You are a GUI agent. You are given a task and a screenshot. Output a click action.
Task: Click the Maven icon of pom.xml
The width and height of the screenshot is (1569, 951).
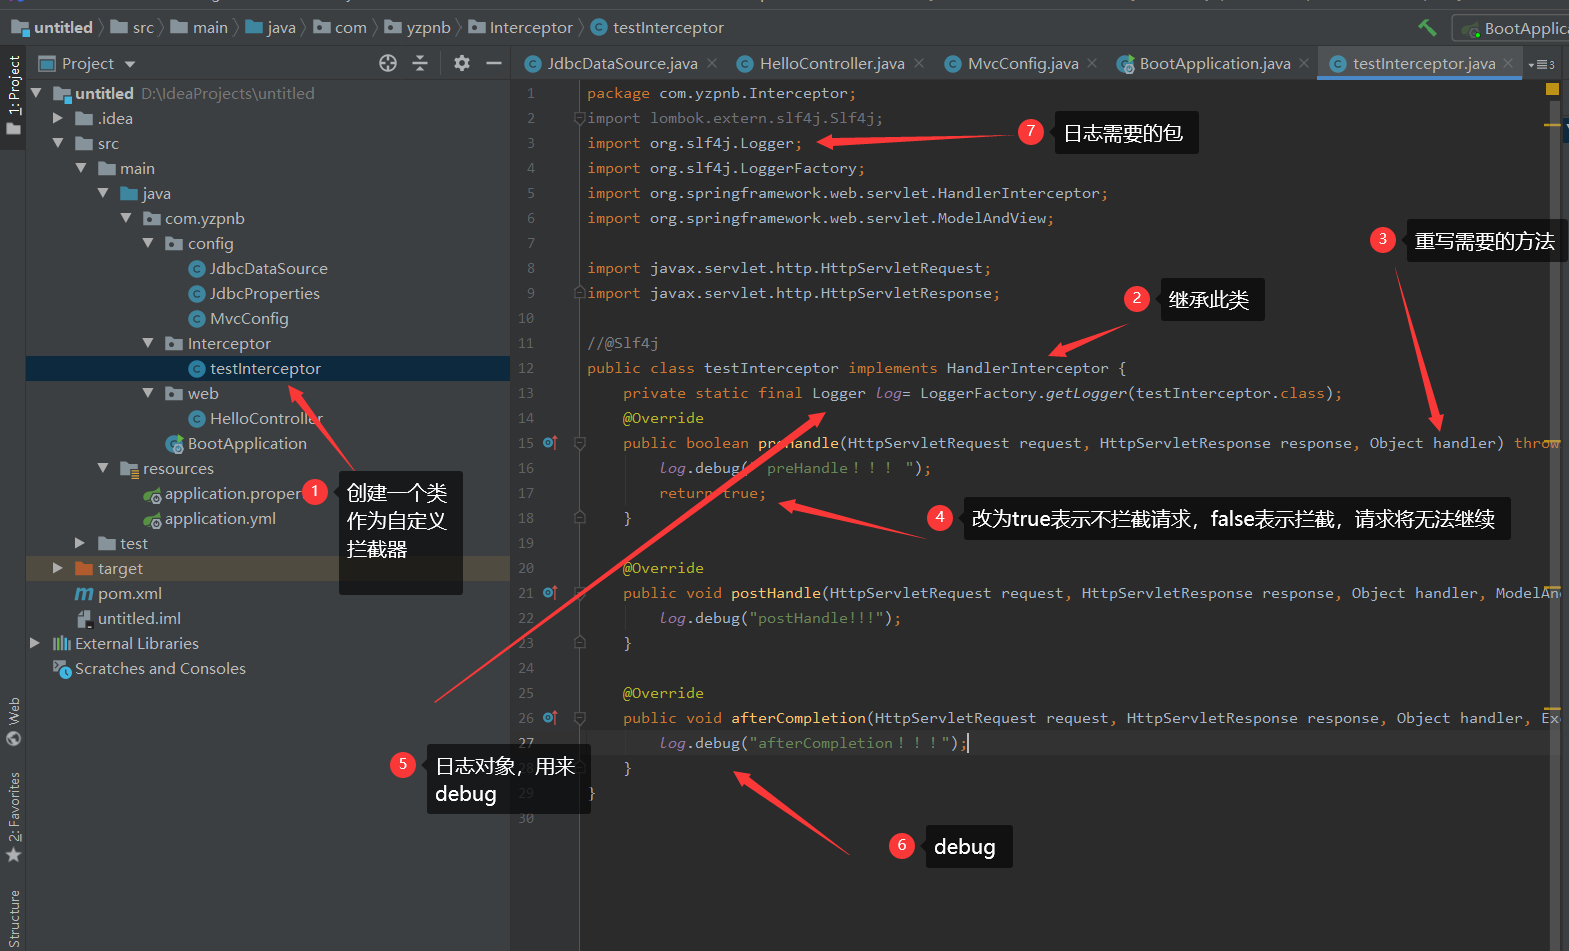click(x=84, y=594)
